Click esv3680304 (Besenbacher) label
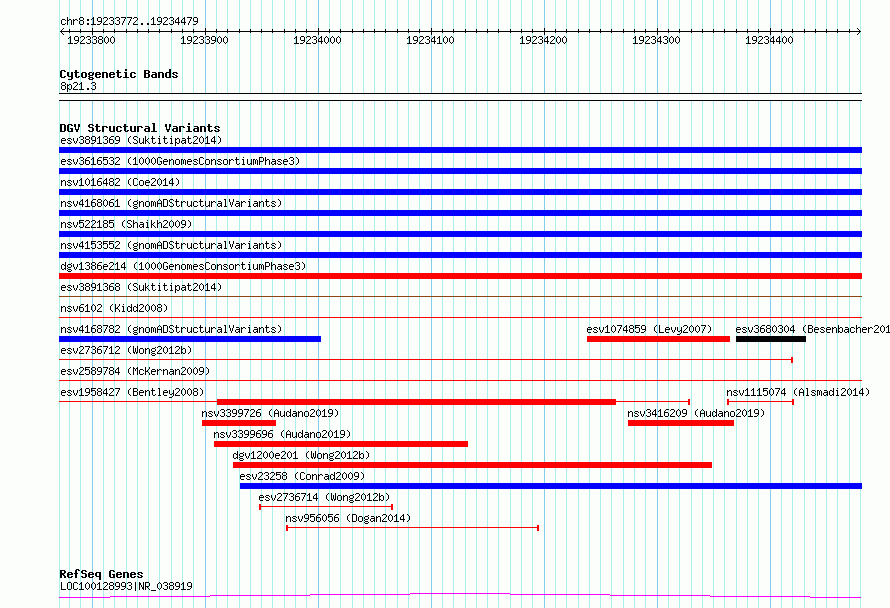890x608 pixels. pyautogui.click(x=812, y=329)
